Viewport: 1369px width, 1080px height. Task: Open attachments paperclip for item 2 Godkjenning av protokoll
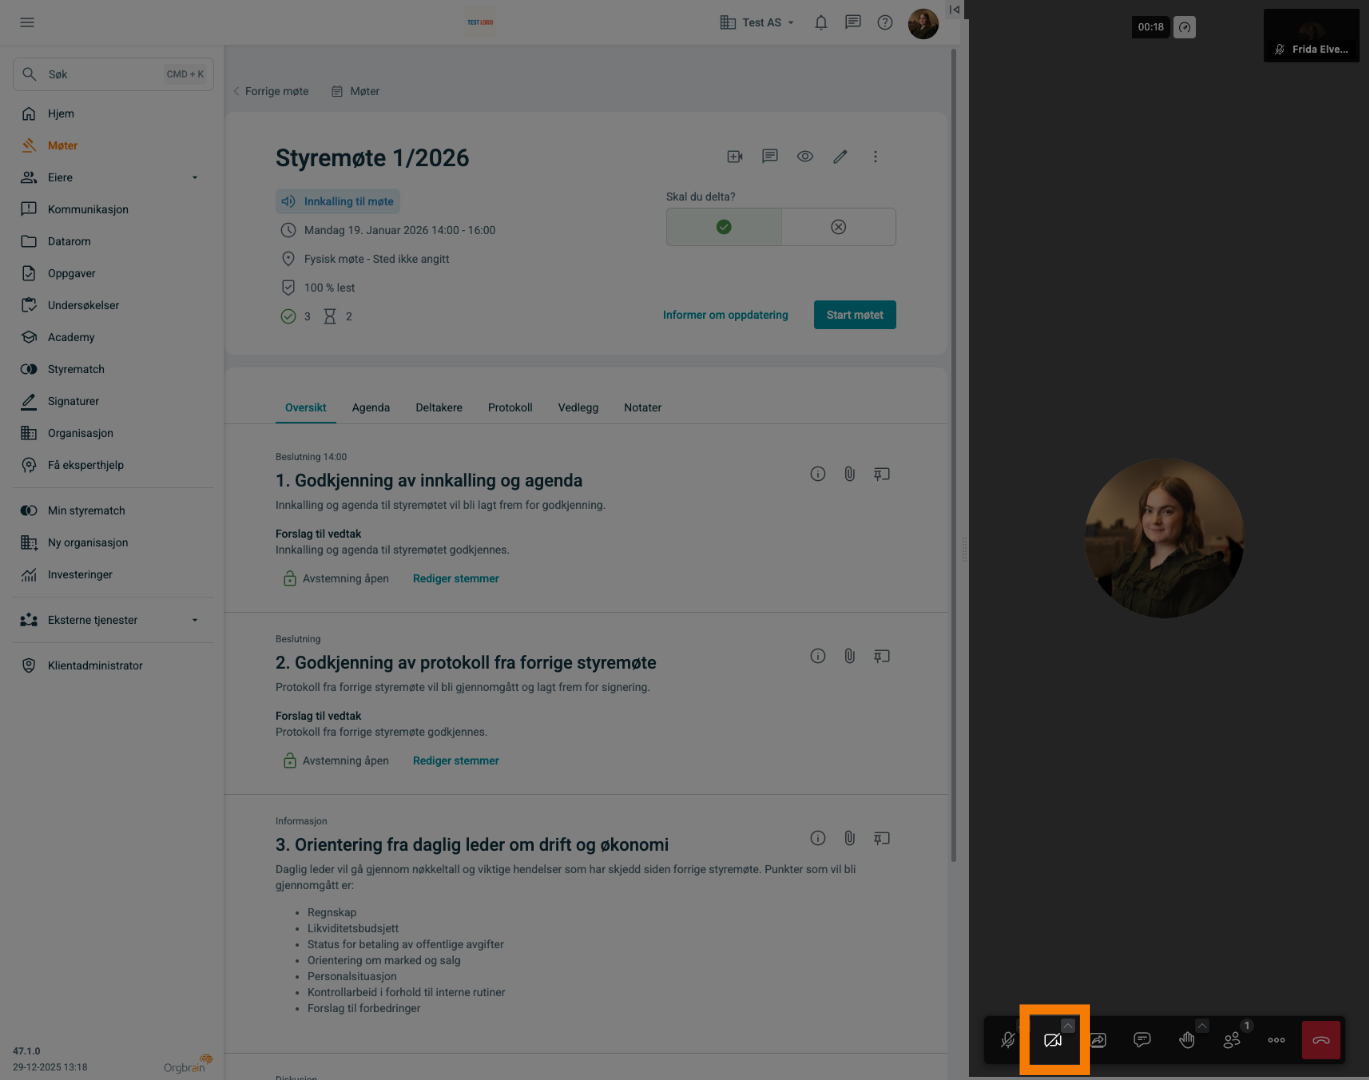(x=849, y=656)
